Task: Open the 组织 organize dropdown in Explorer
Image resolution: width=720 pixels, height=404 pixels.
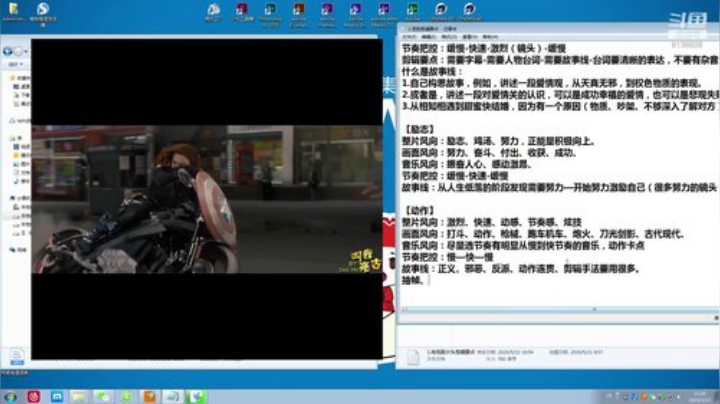Action: point(15,64)
